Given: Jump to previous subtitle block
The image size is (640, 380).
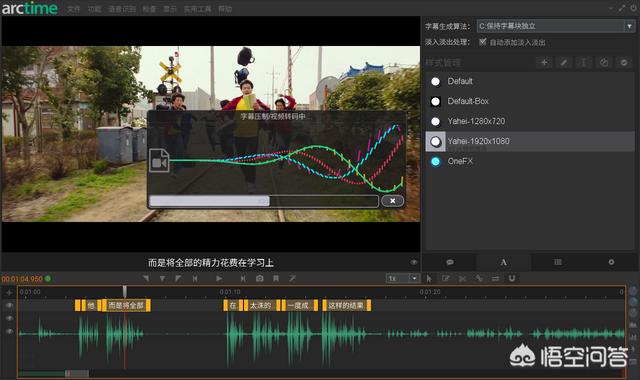Looking at the screenshot, I should pos(195,278).
